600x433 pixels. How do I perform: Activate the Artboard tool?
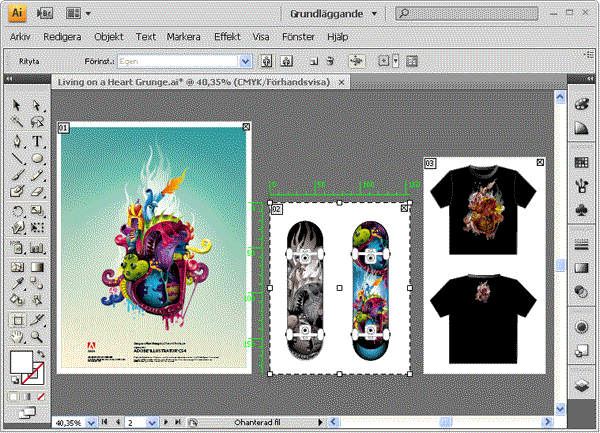(16, 320)
